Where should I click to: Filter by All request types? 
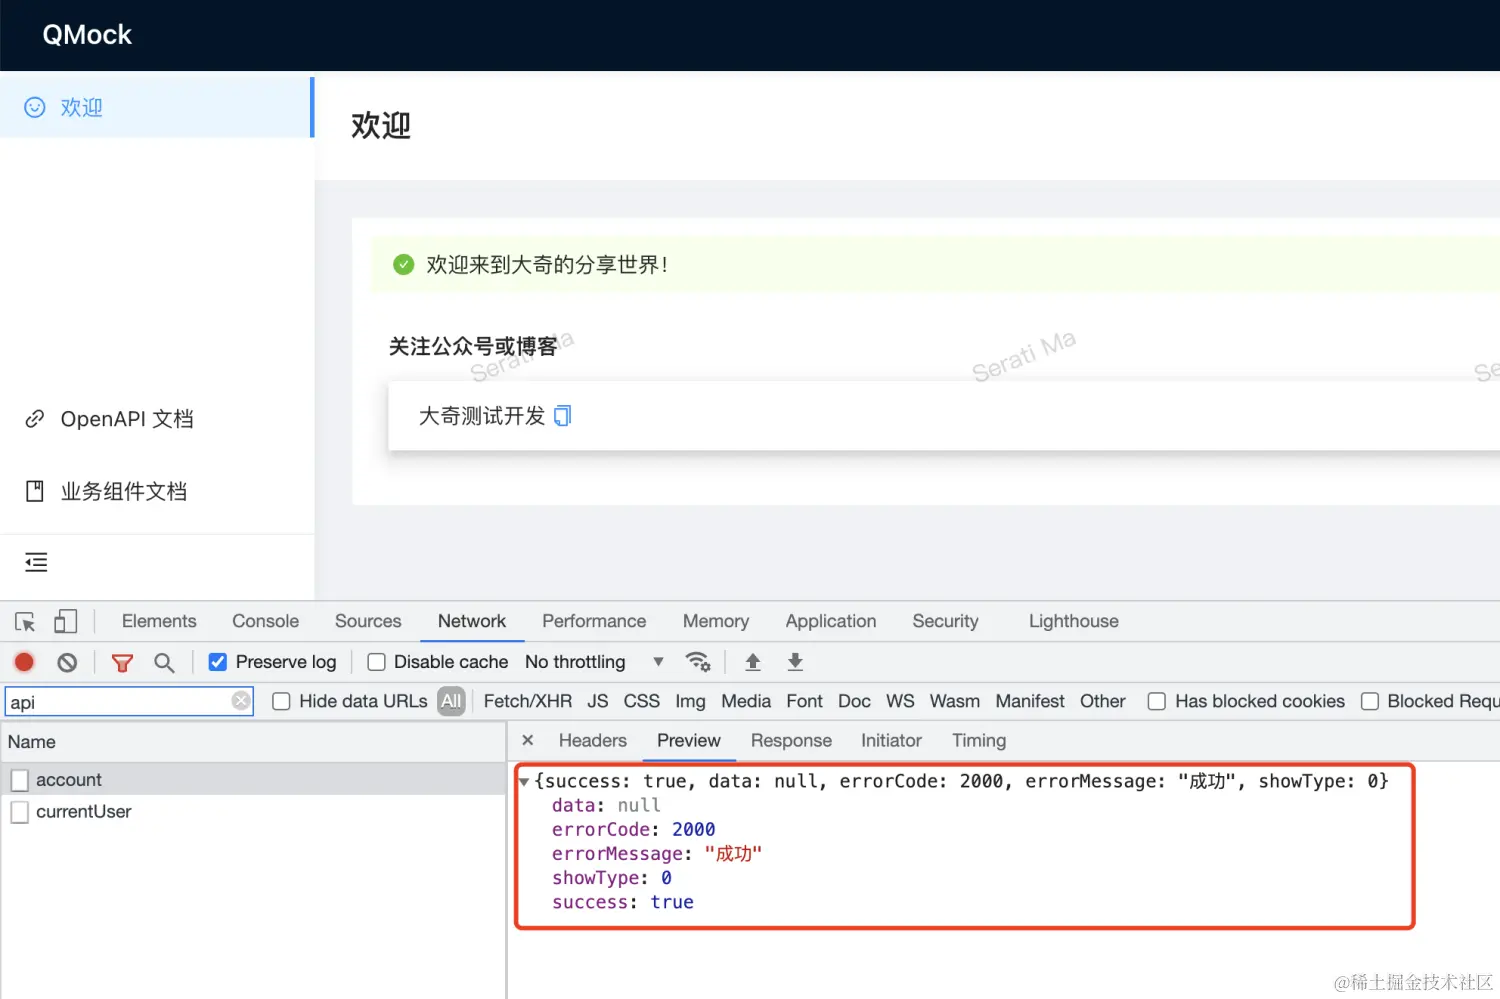click(x=451, y=701)
